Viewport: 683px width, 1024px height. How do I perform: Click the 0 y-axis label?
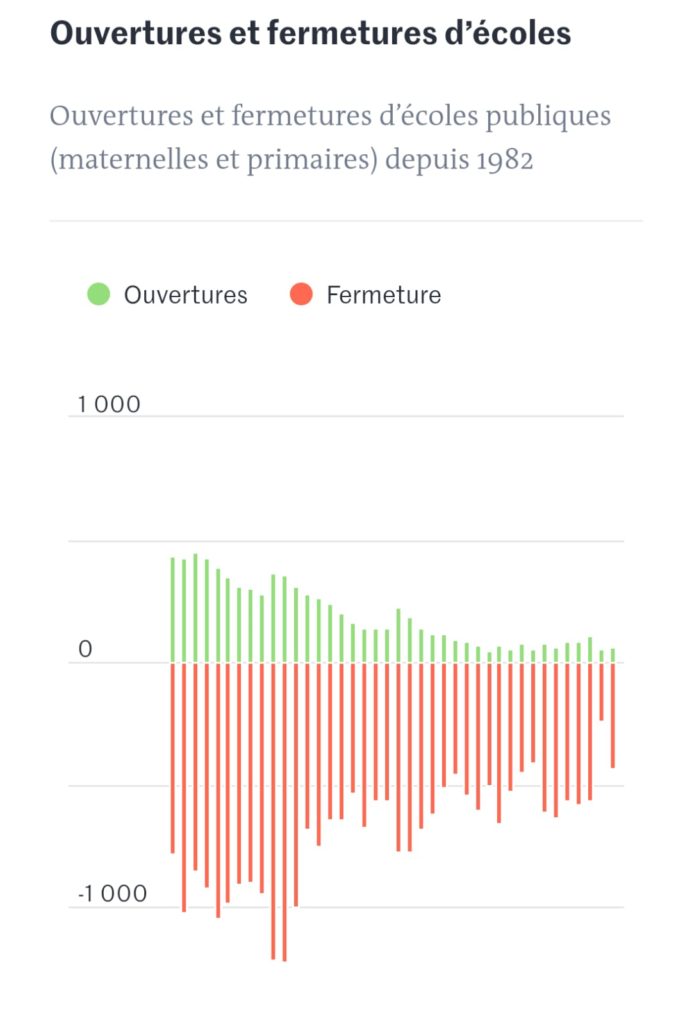click(86, 649)
